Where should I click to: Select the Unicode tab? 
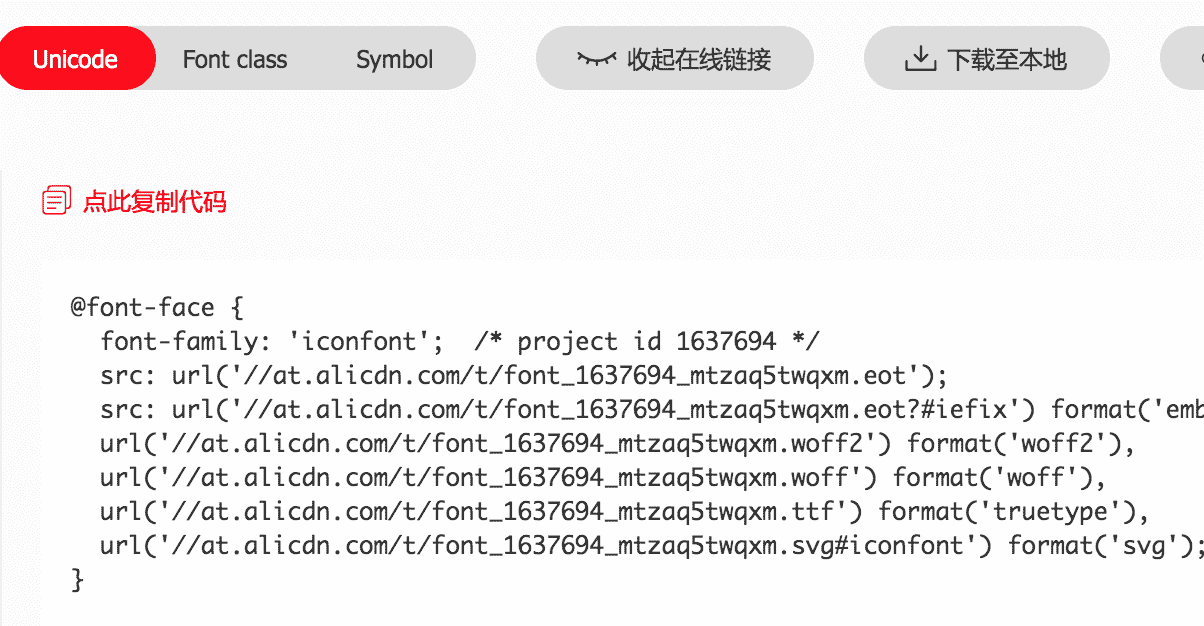(75, 59)
